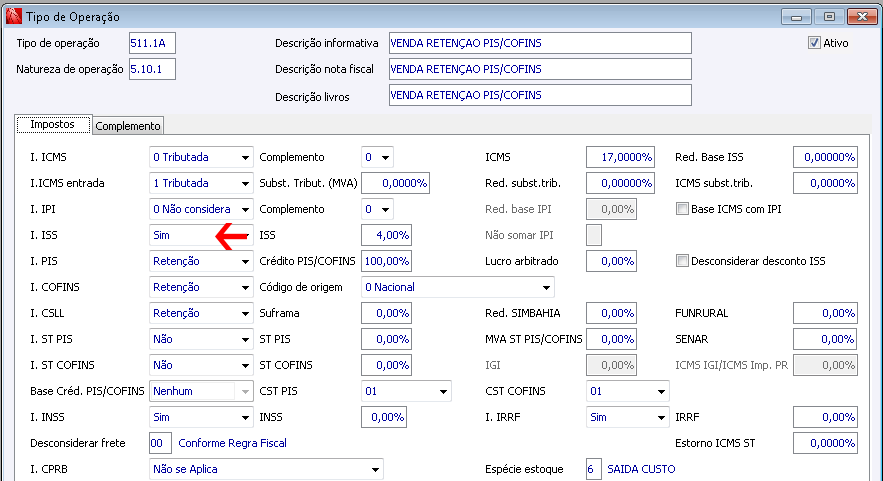Click the IRRF percentage field

[825, 417]
